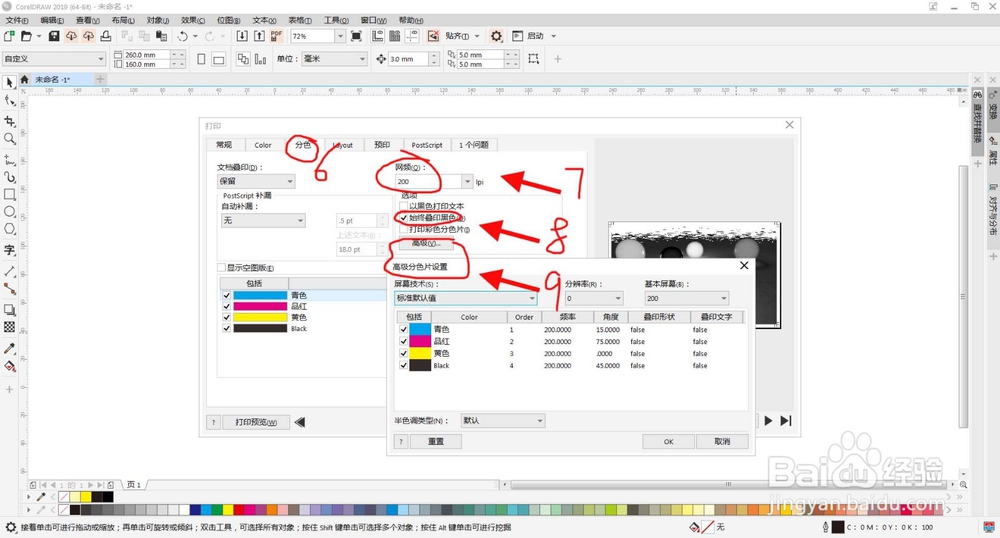This screenshot has width=1000, height=538.
Task: Open the File menu
Action: pos(17,20)
